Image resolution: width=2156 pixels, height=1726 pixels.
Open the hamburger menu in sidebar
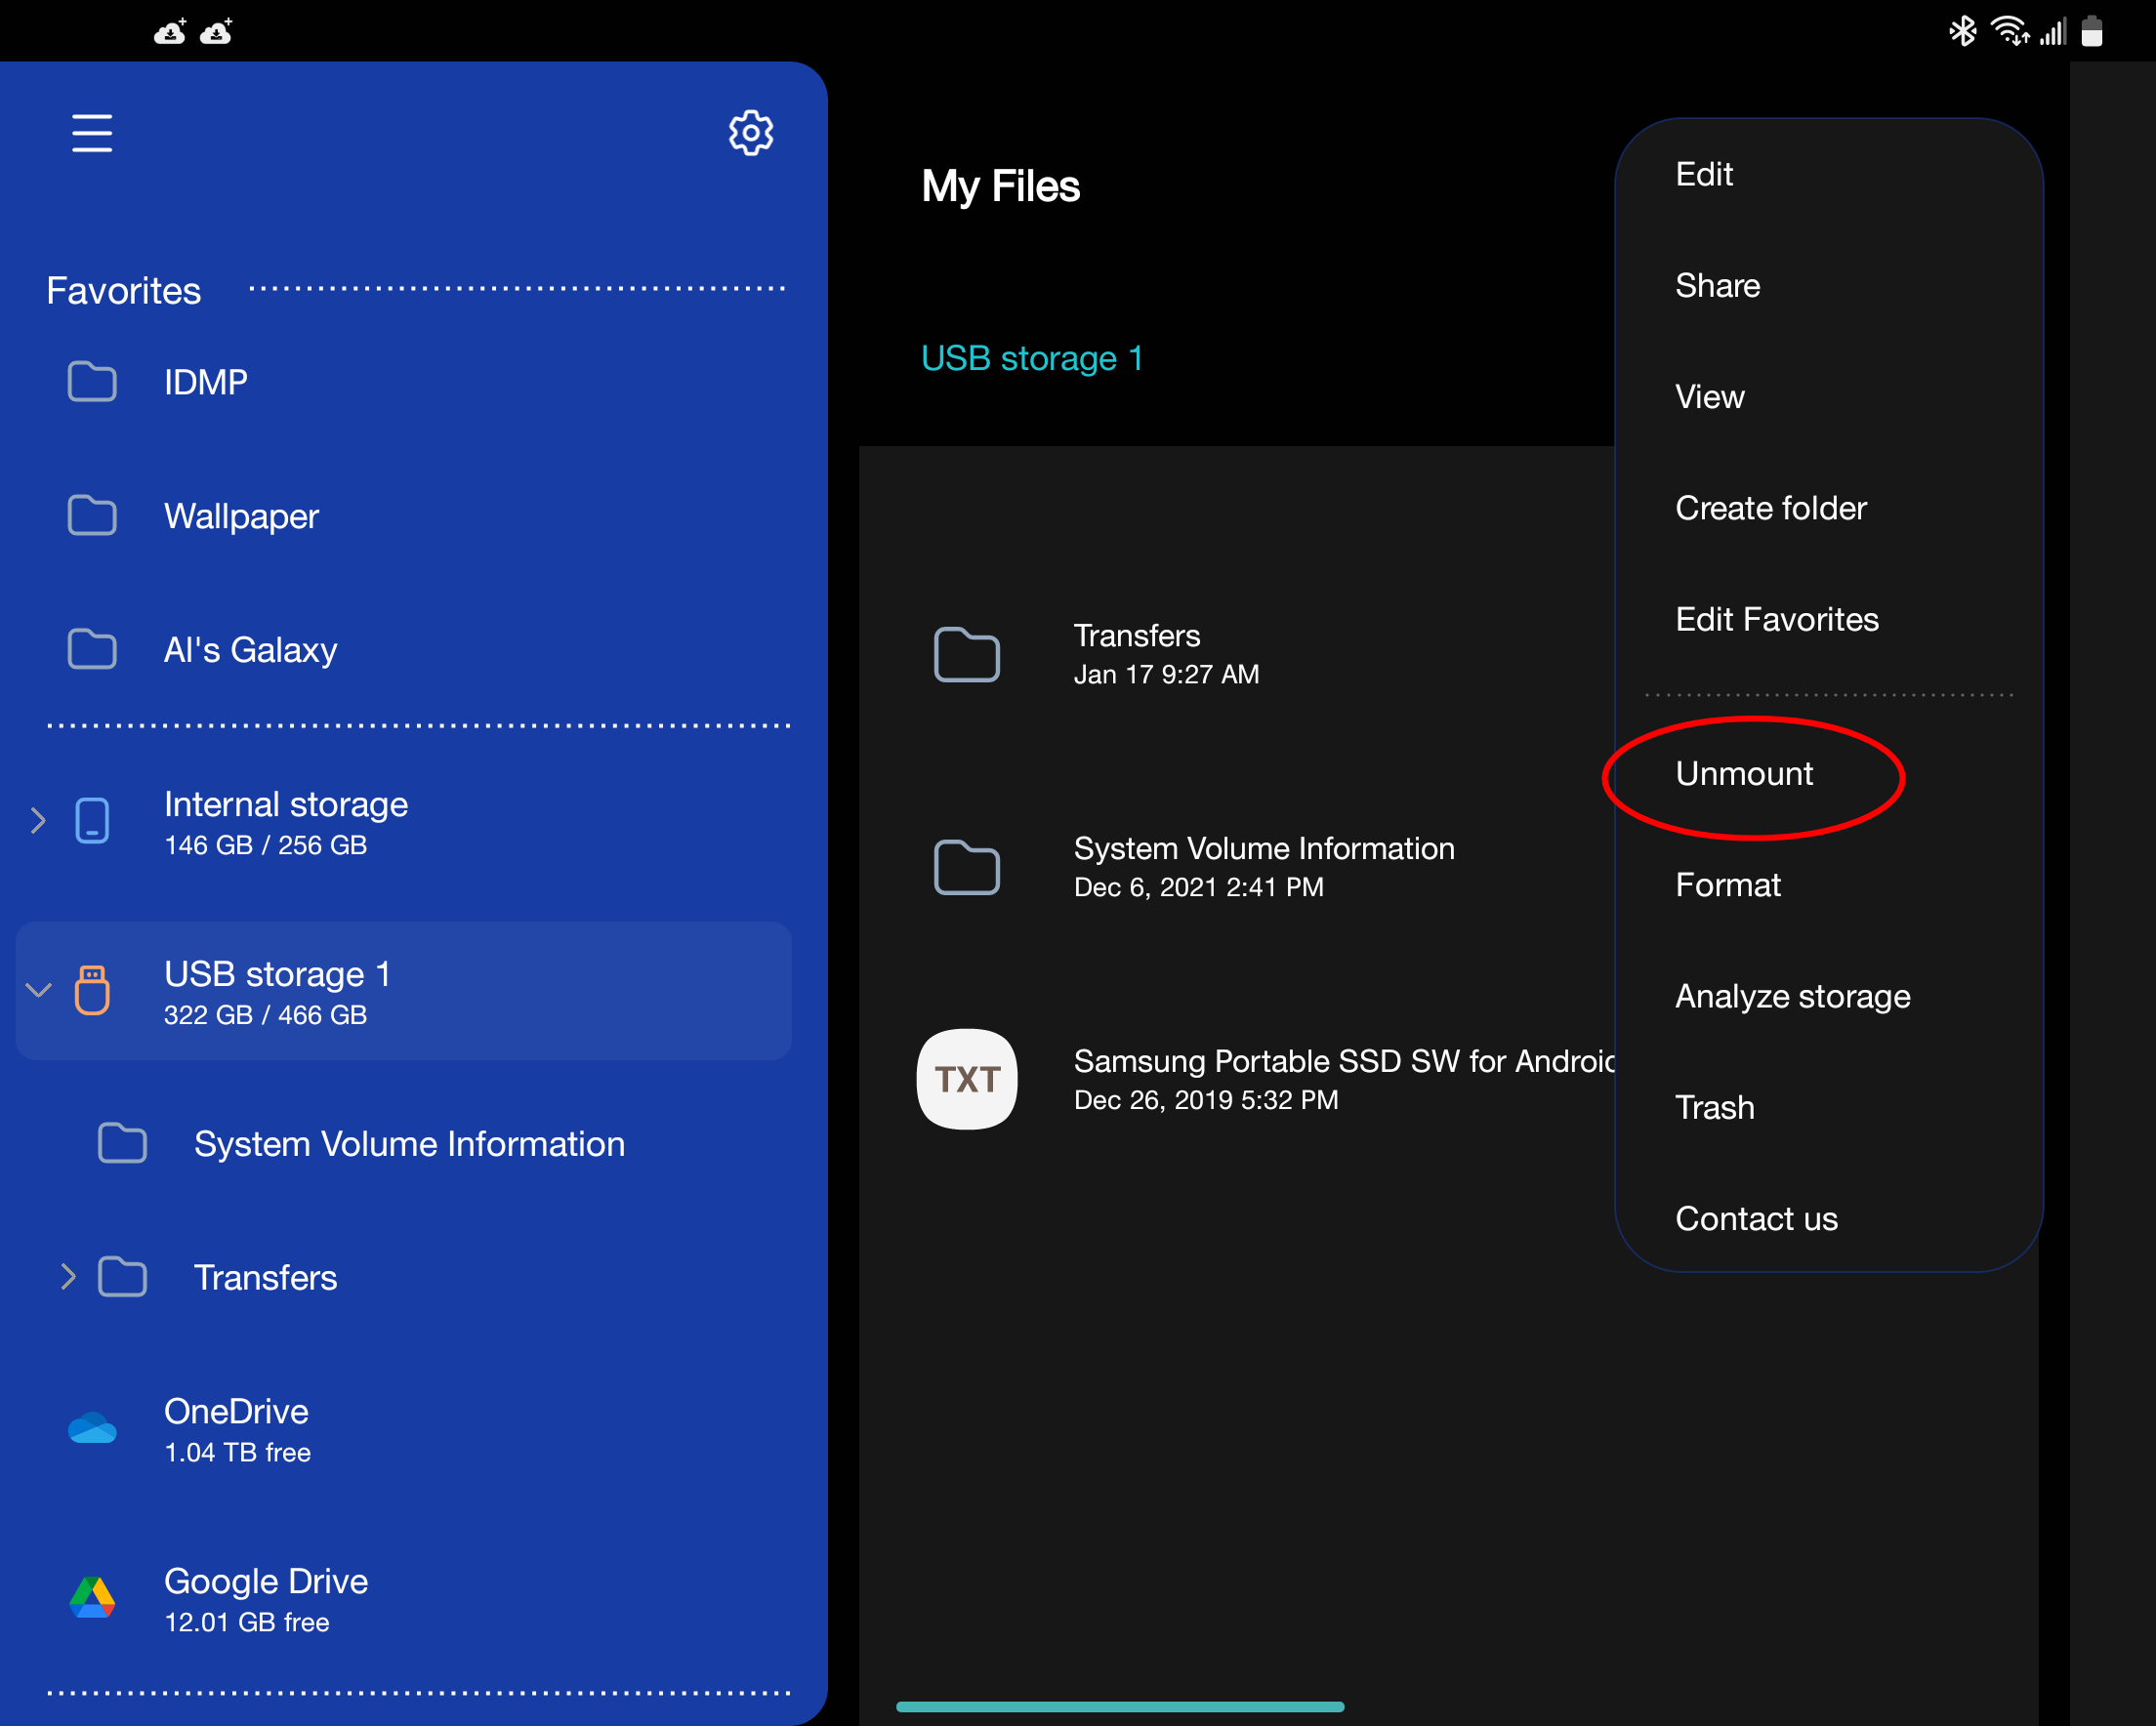click(x=92, y=133)
